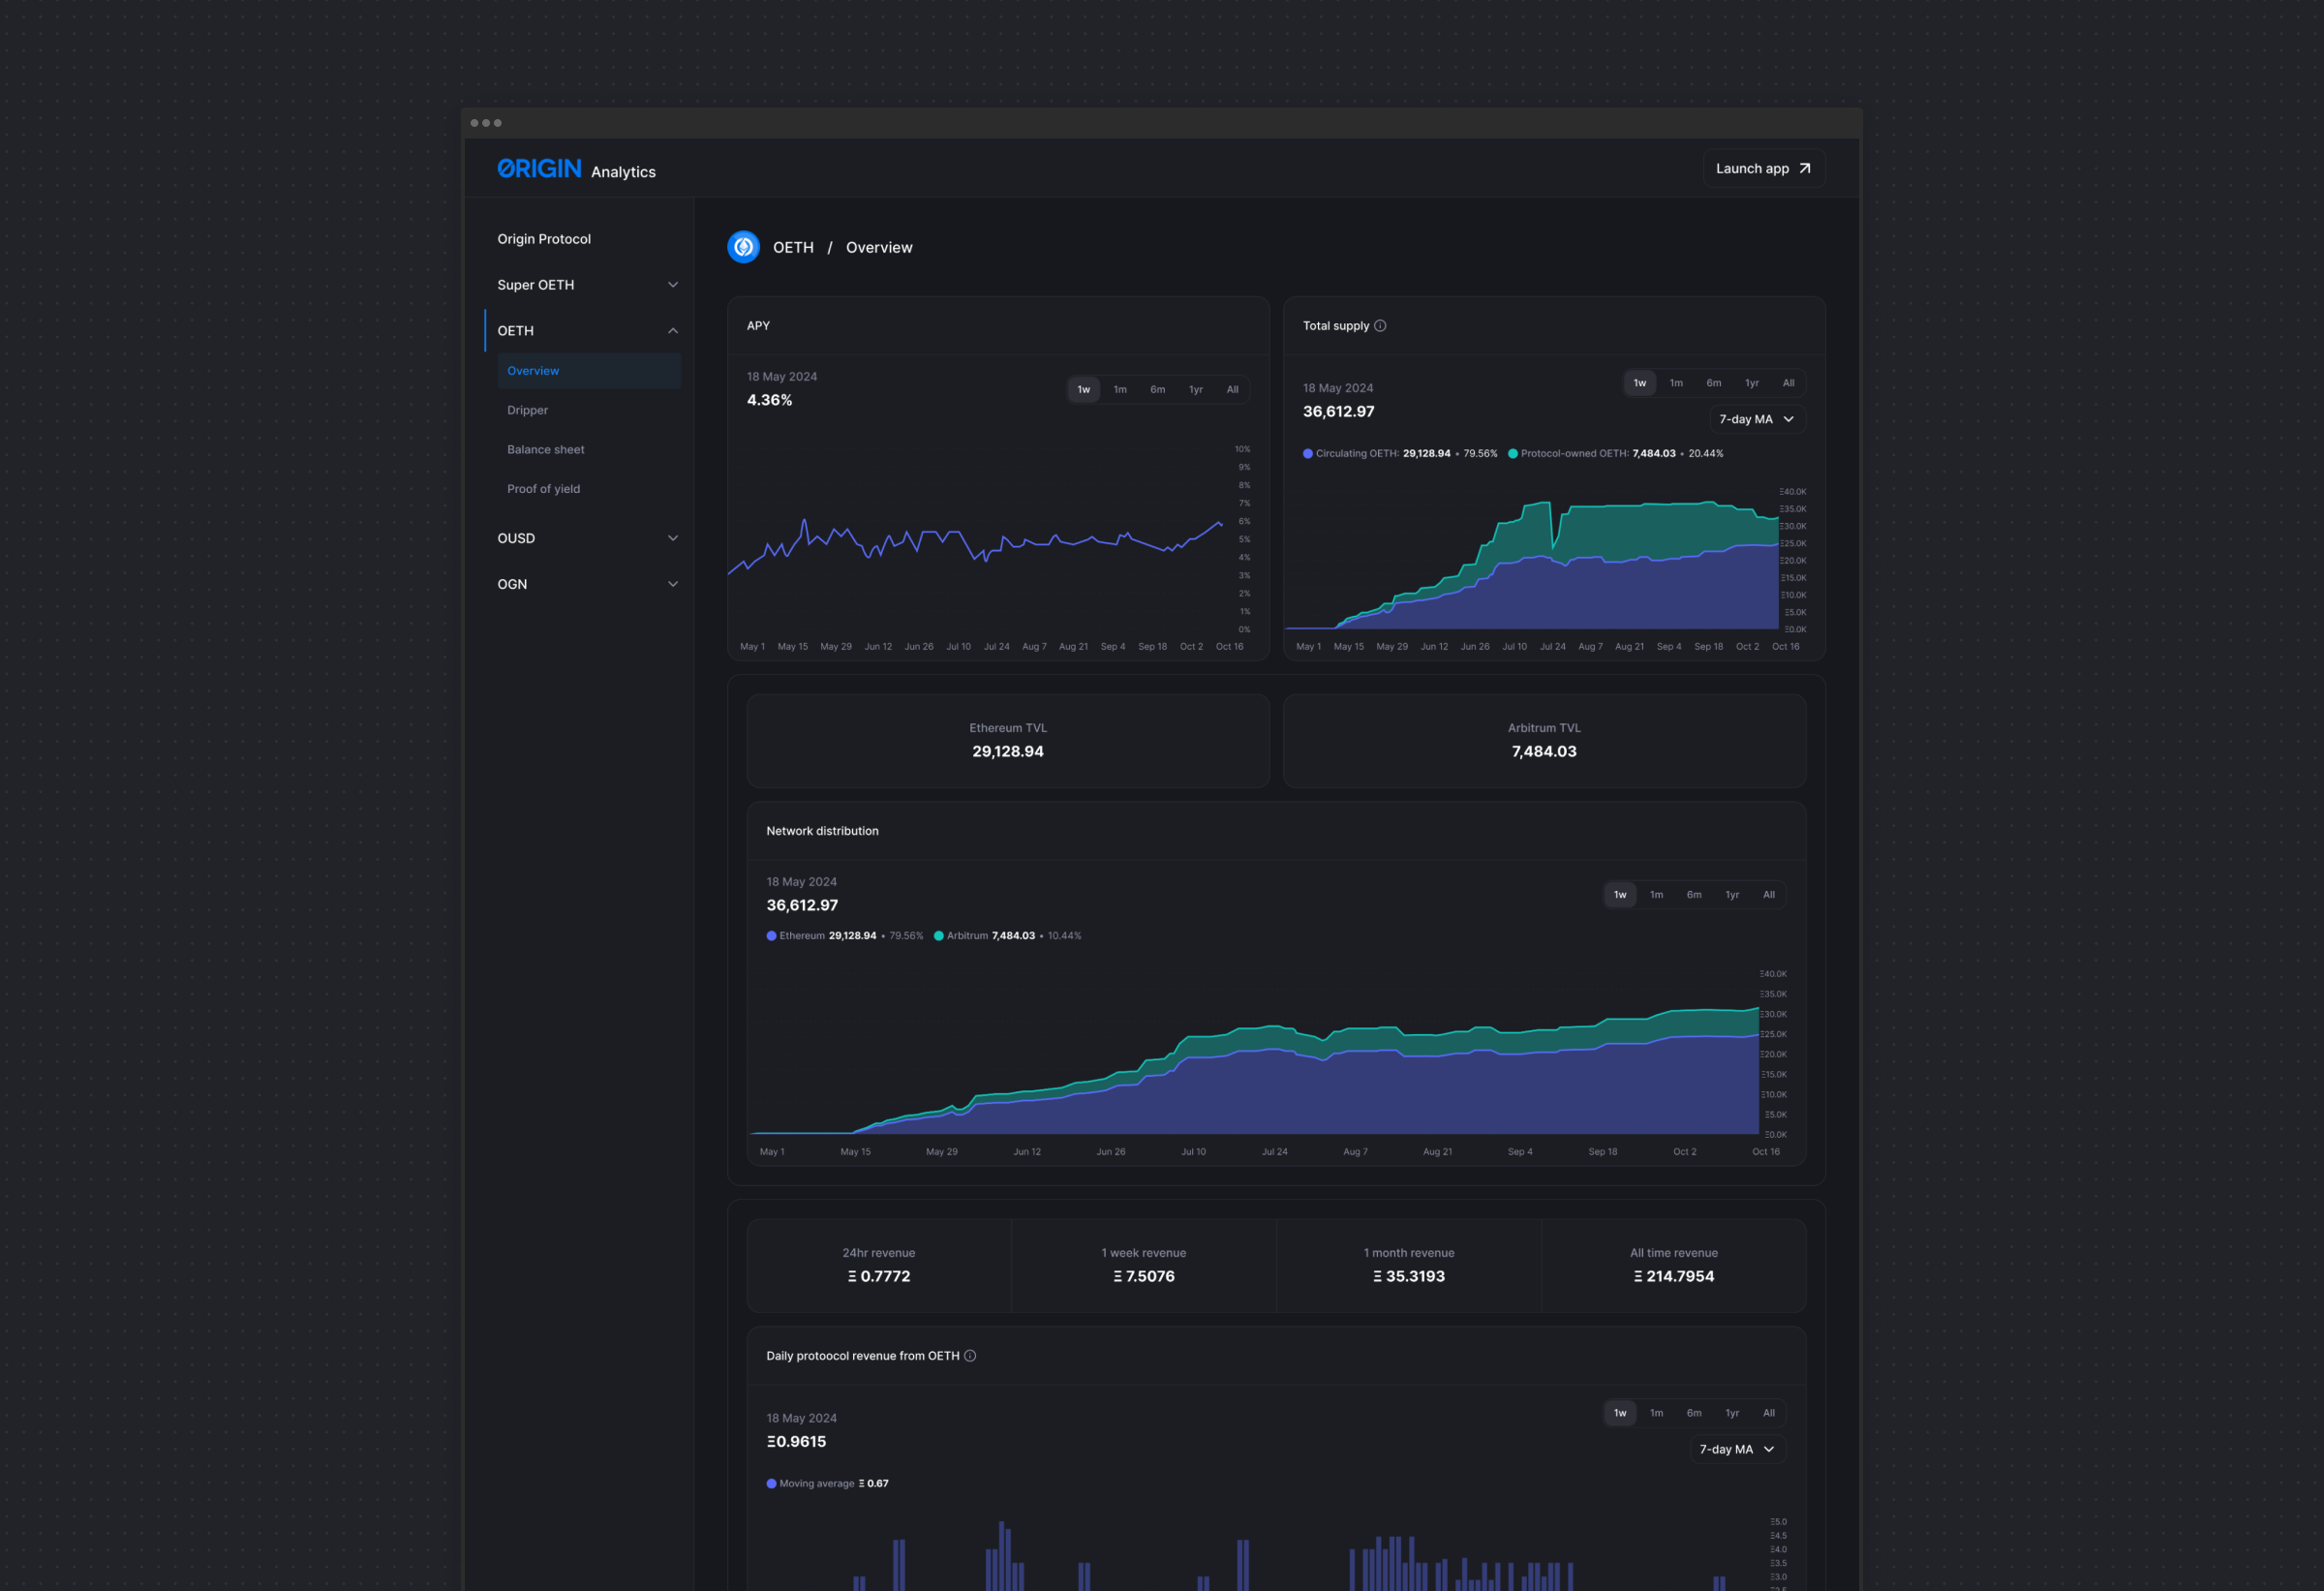The width and height of the screenshot is (2324, 1591).
Task: Select 1m range in Daily revenue chart
Action: click(x=1657, y=1413)
